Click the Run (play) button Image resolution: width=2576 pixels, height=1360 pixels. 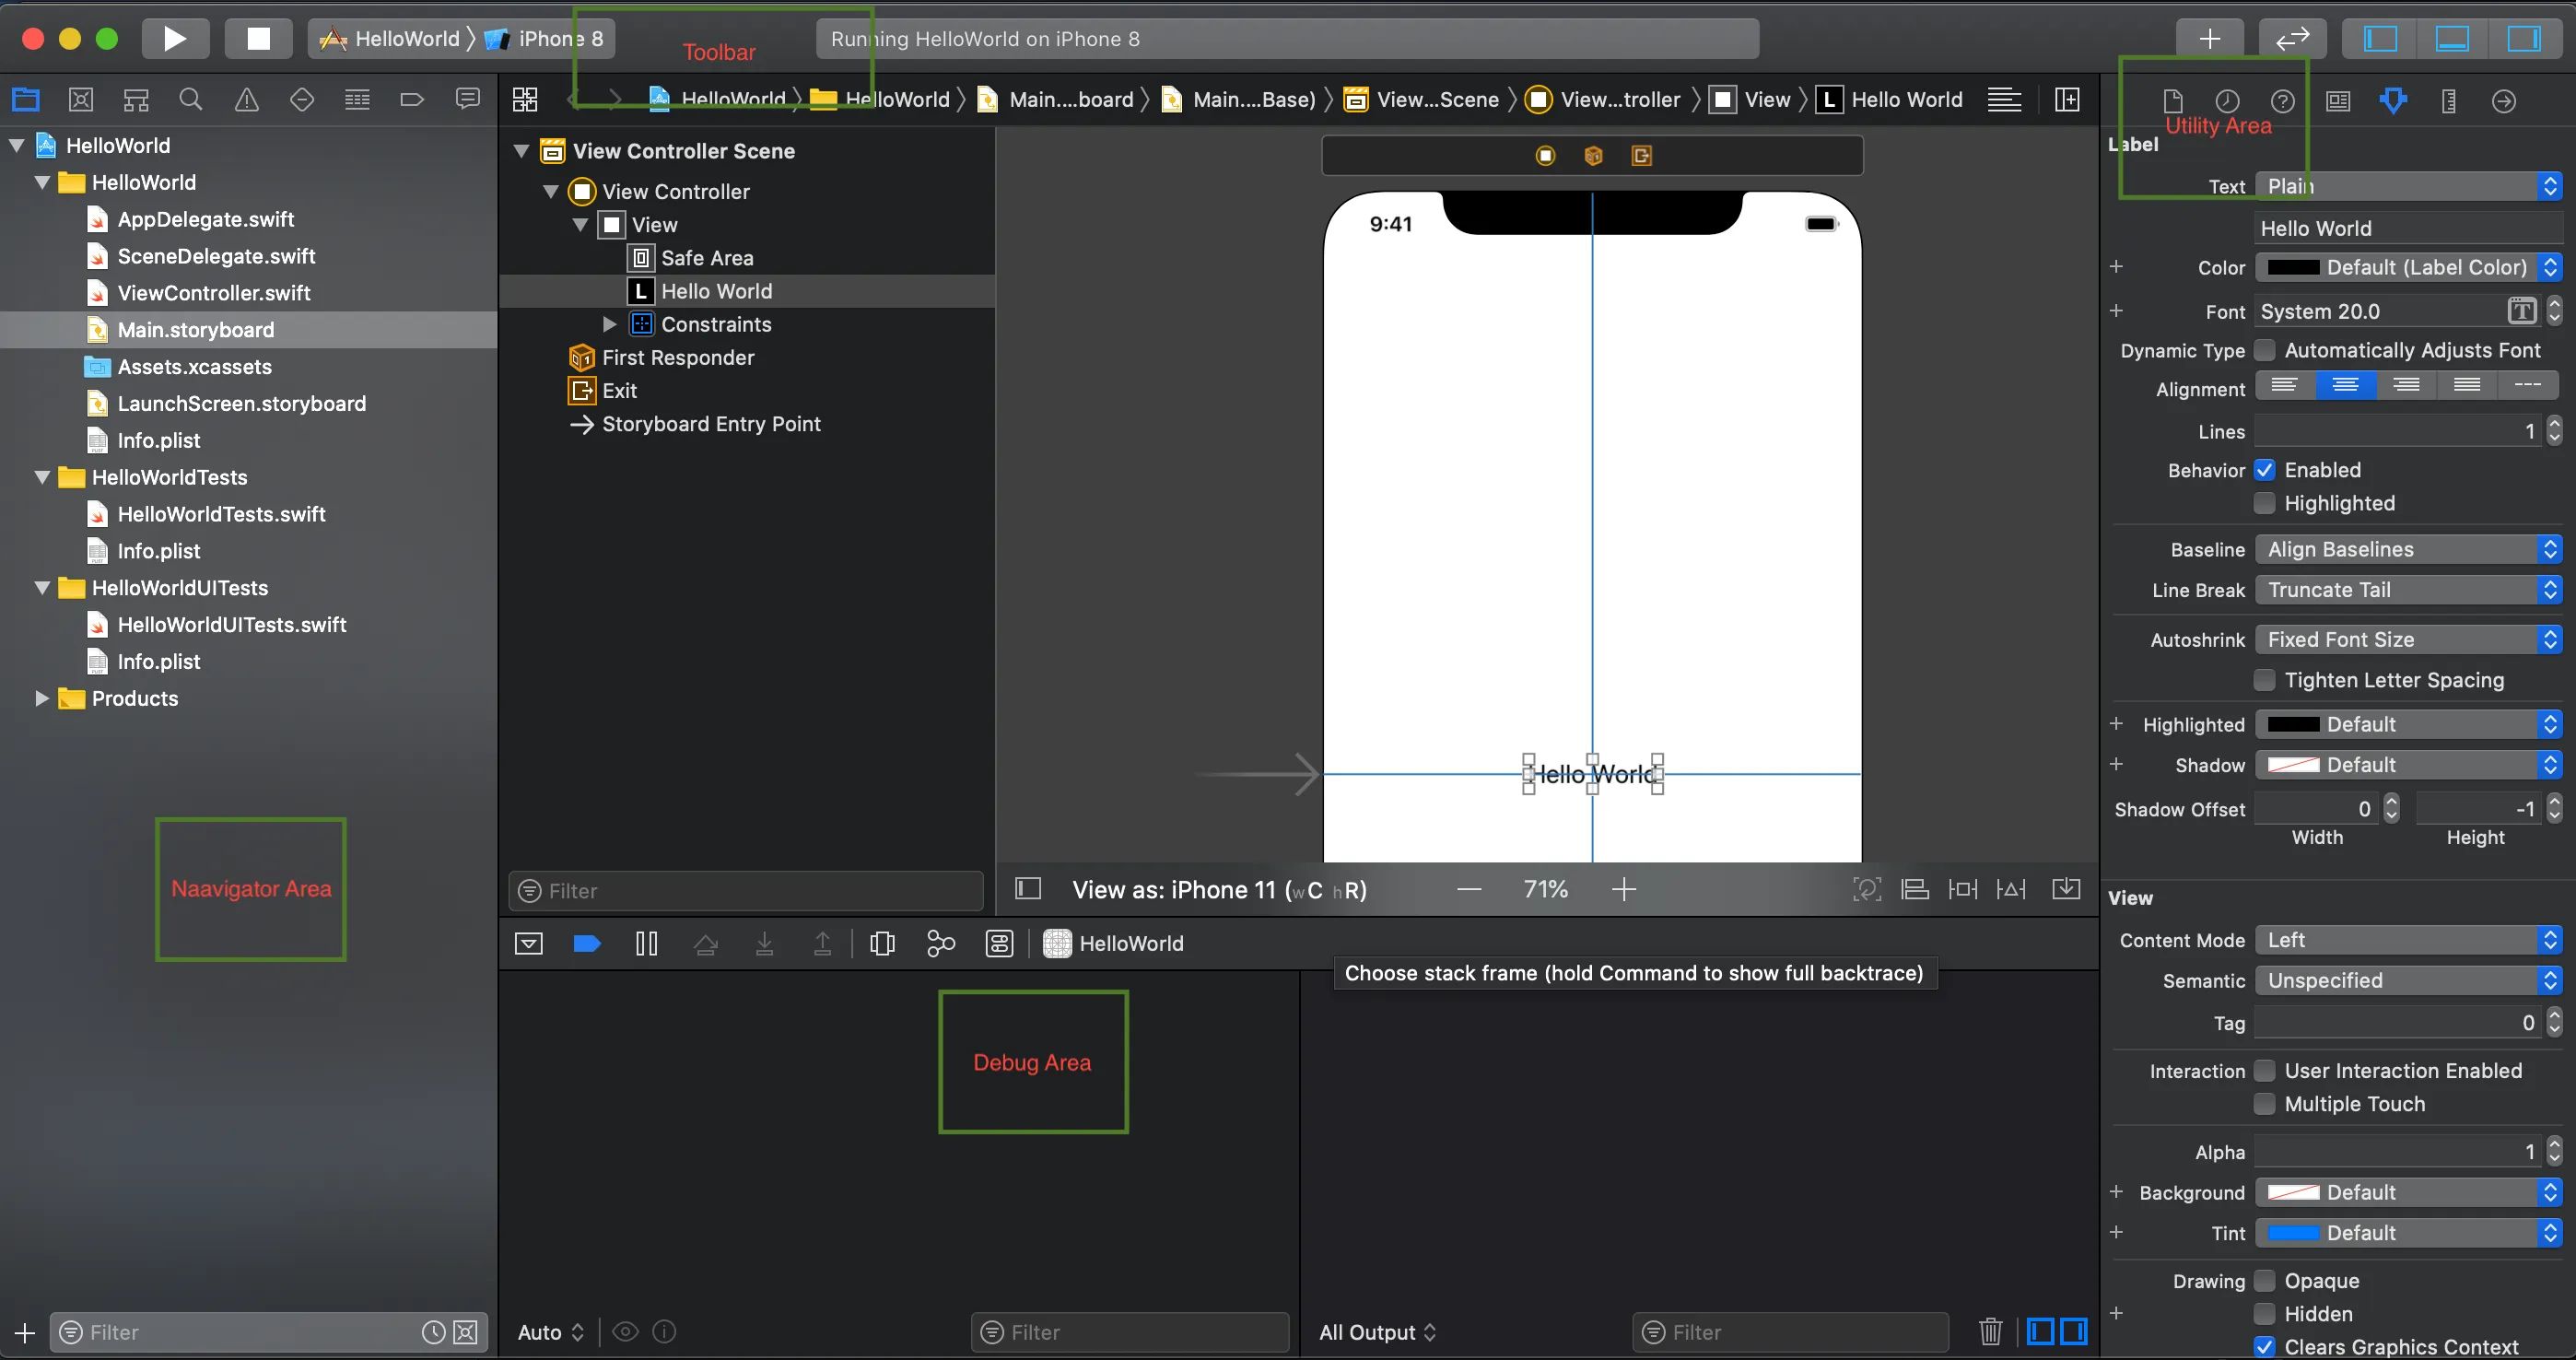click(175, 39)
